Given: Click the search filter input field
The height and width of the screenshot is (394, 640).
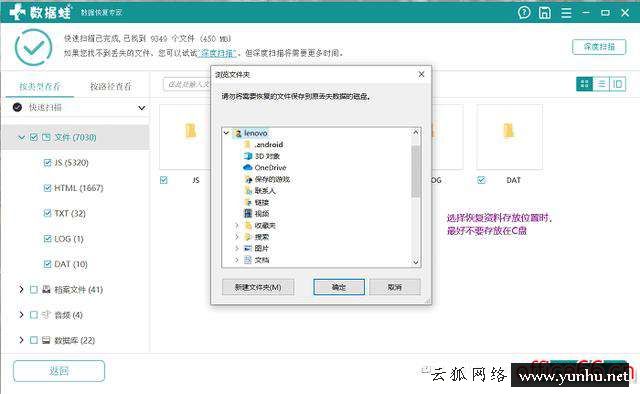Looking at the screenshot, I should coord(187,85).
